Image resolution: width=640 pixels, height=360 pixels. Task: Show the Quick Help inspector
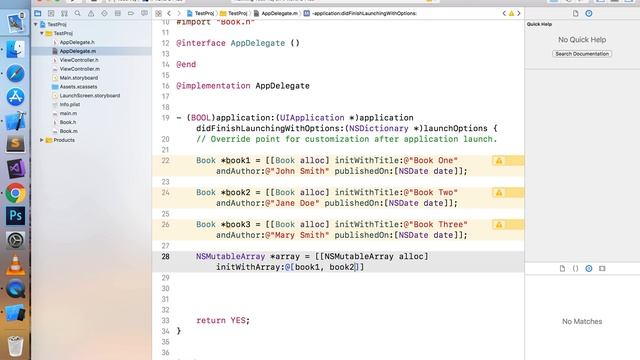(x=589, y=13)
